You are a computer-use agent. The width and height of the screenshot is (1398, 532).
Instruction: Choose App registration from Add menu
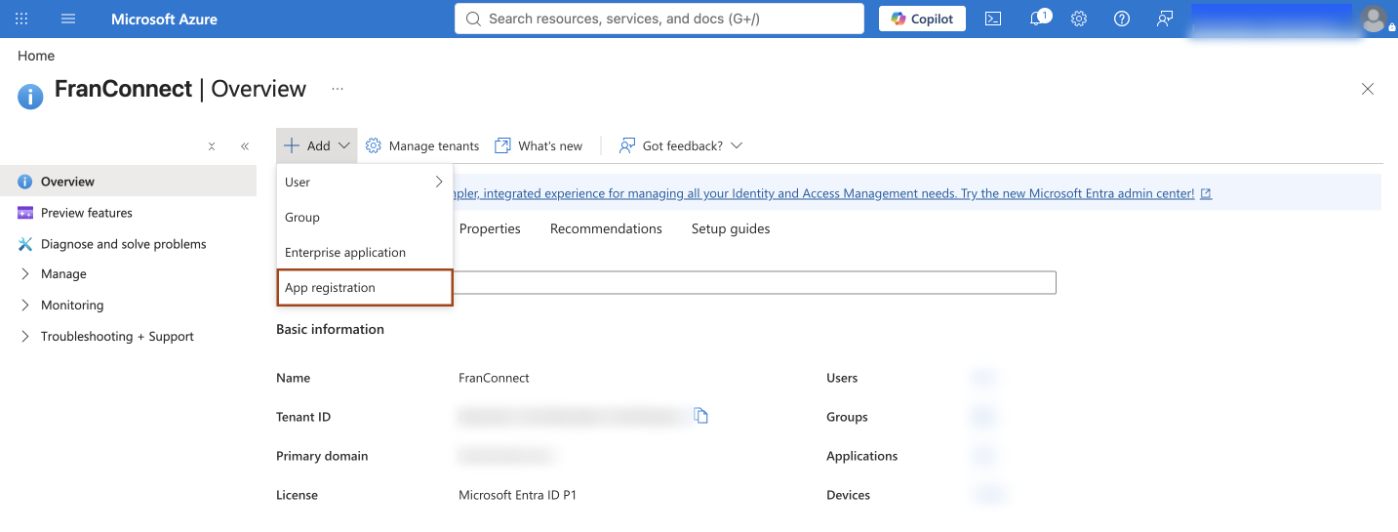(x=365, y=287)
